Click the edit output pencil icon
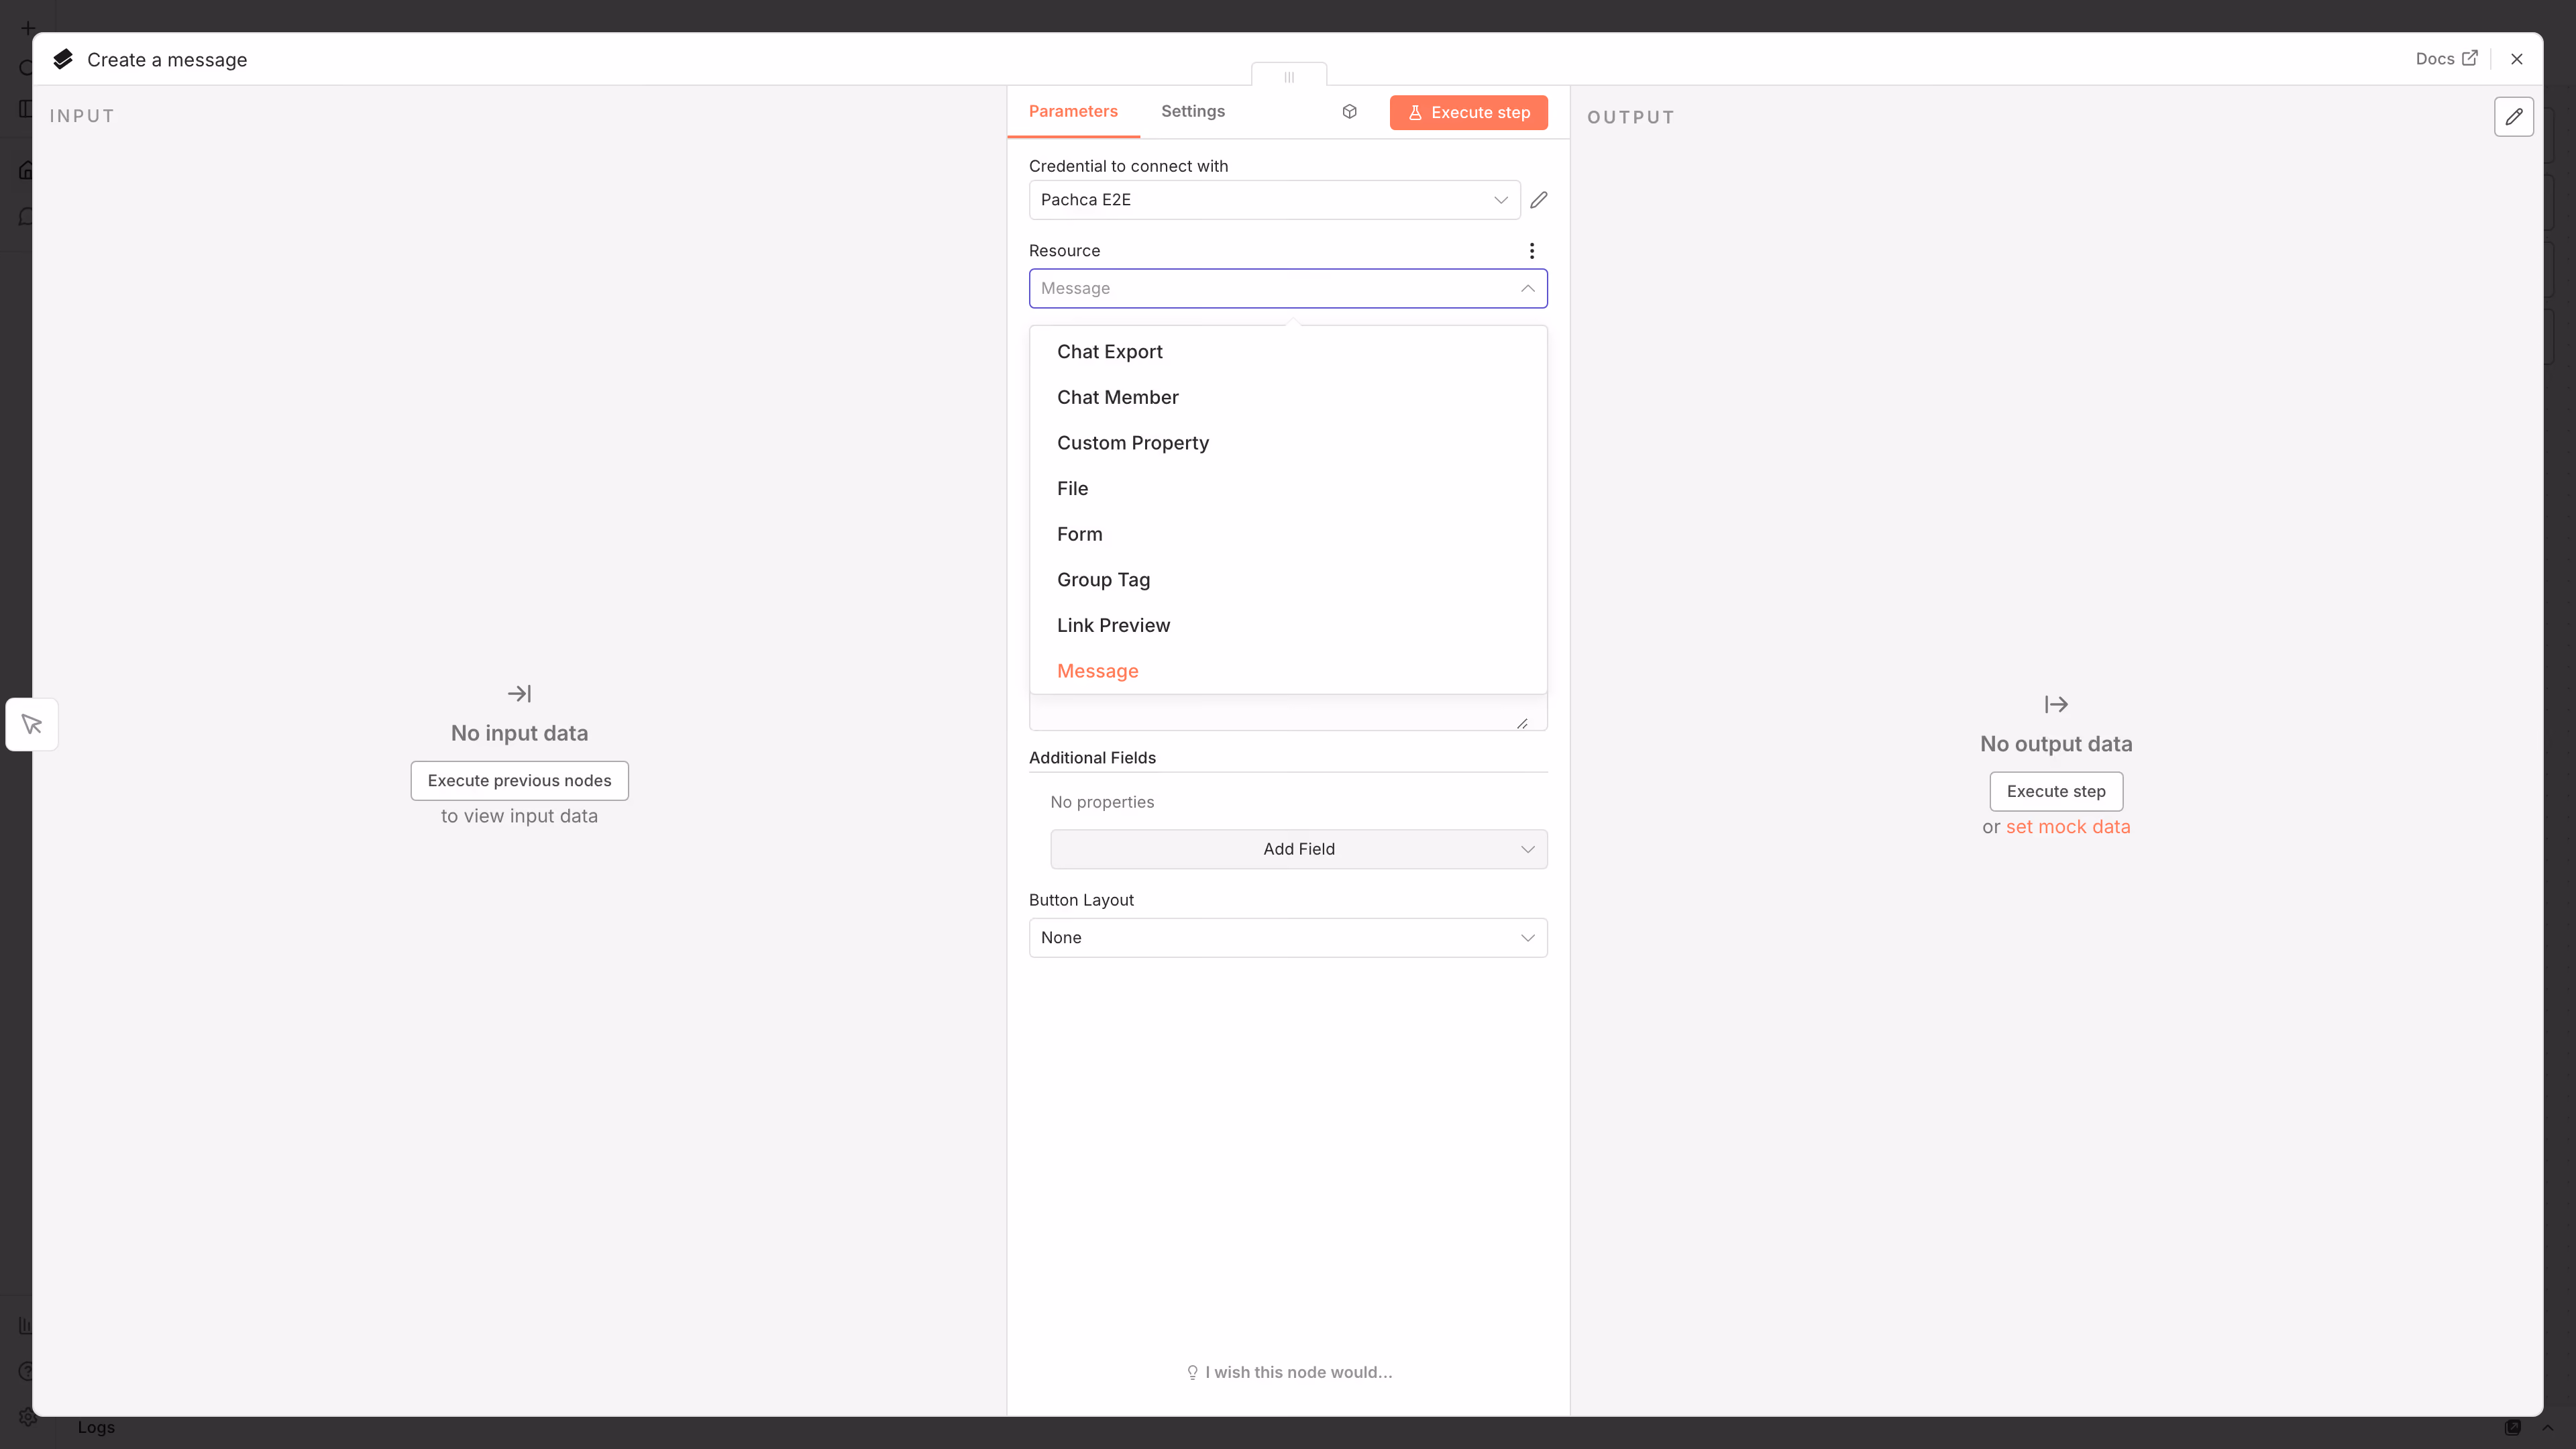2576x1449 pixels. coord(2513,116)
